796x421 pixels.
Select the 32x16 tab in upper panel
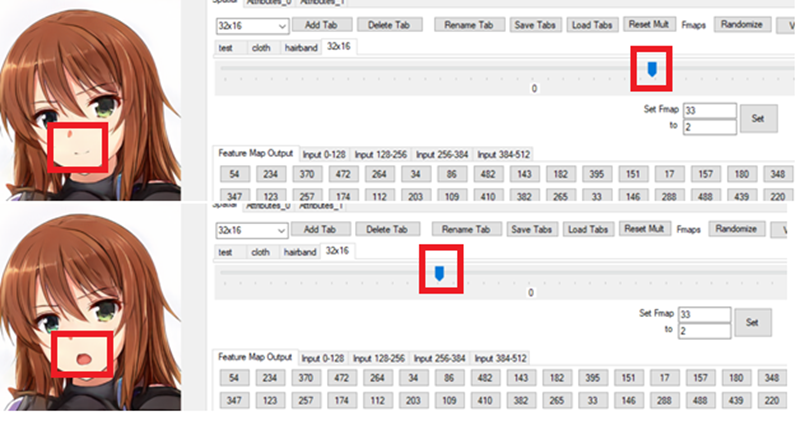[339, 47]
